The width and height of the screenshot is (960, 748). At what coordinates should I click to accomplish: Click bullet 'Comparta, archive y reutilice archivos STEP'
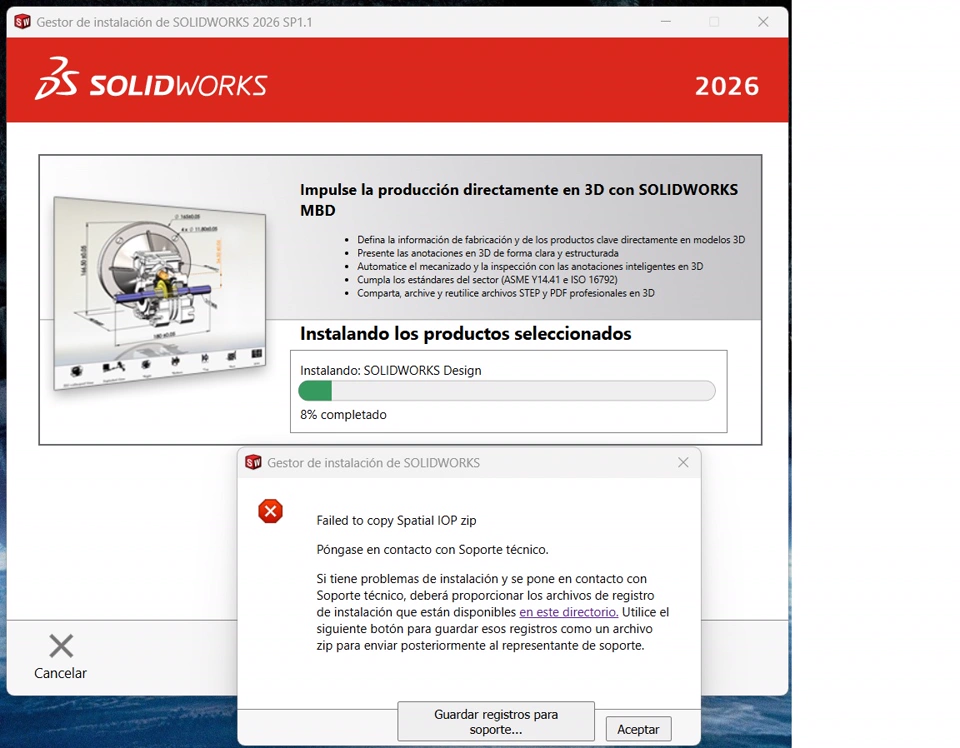[x=506, y=293]
